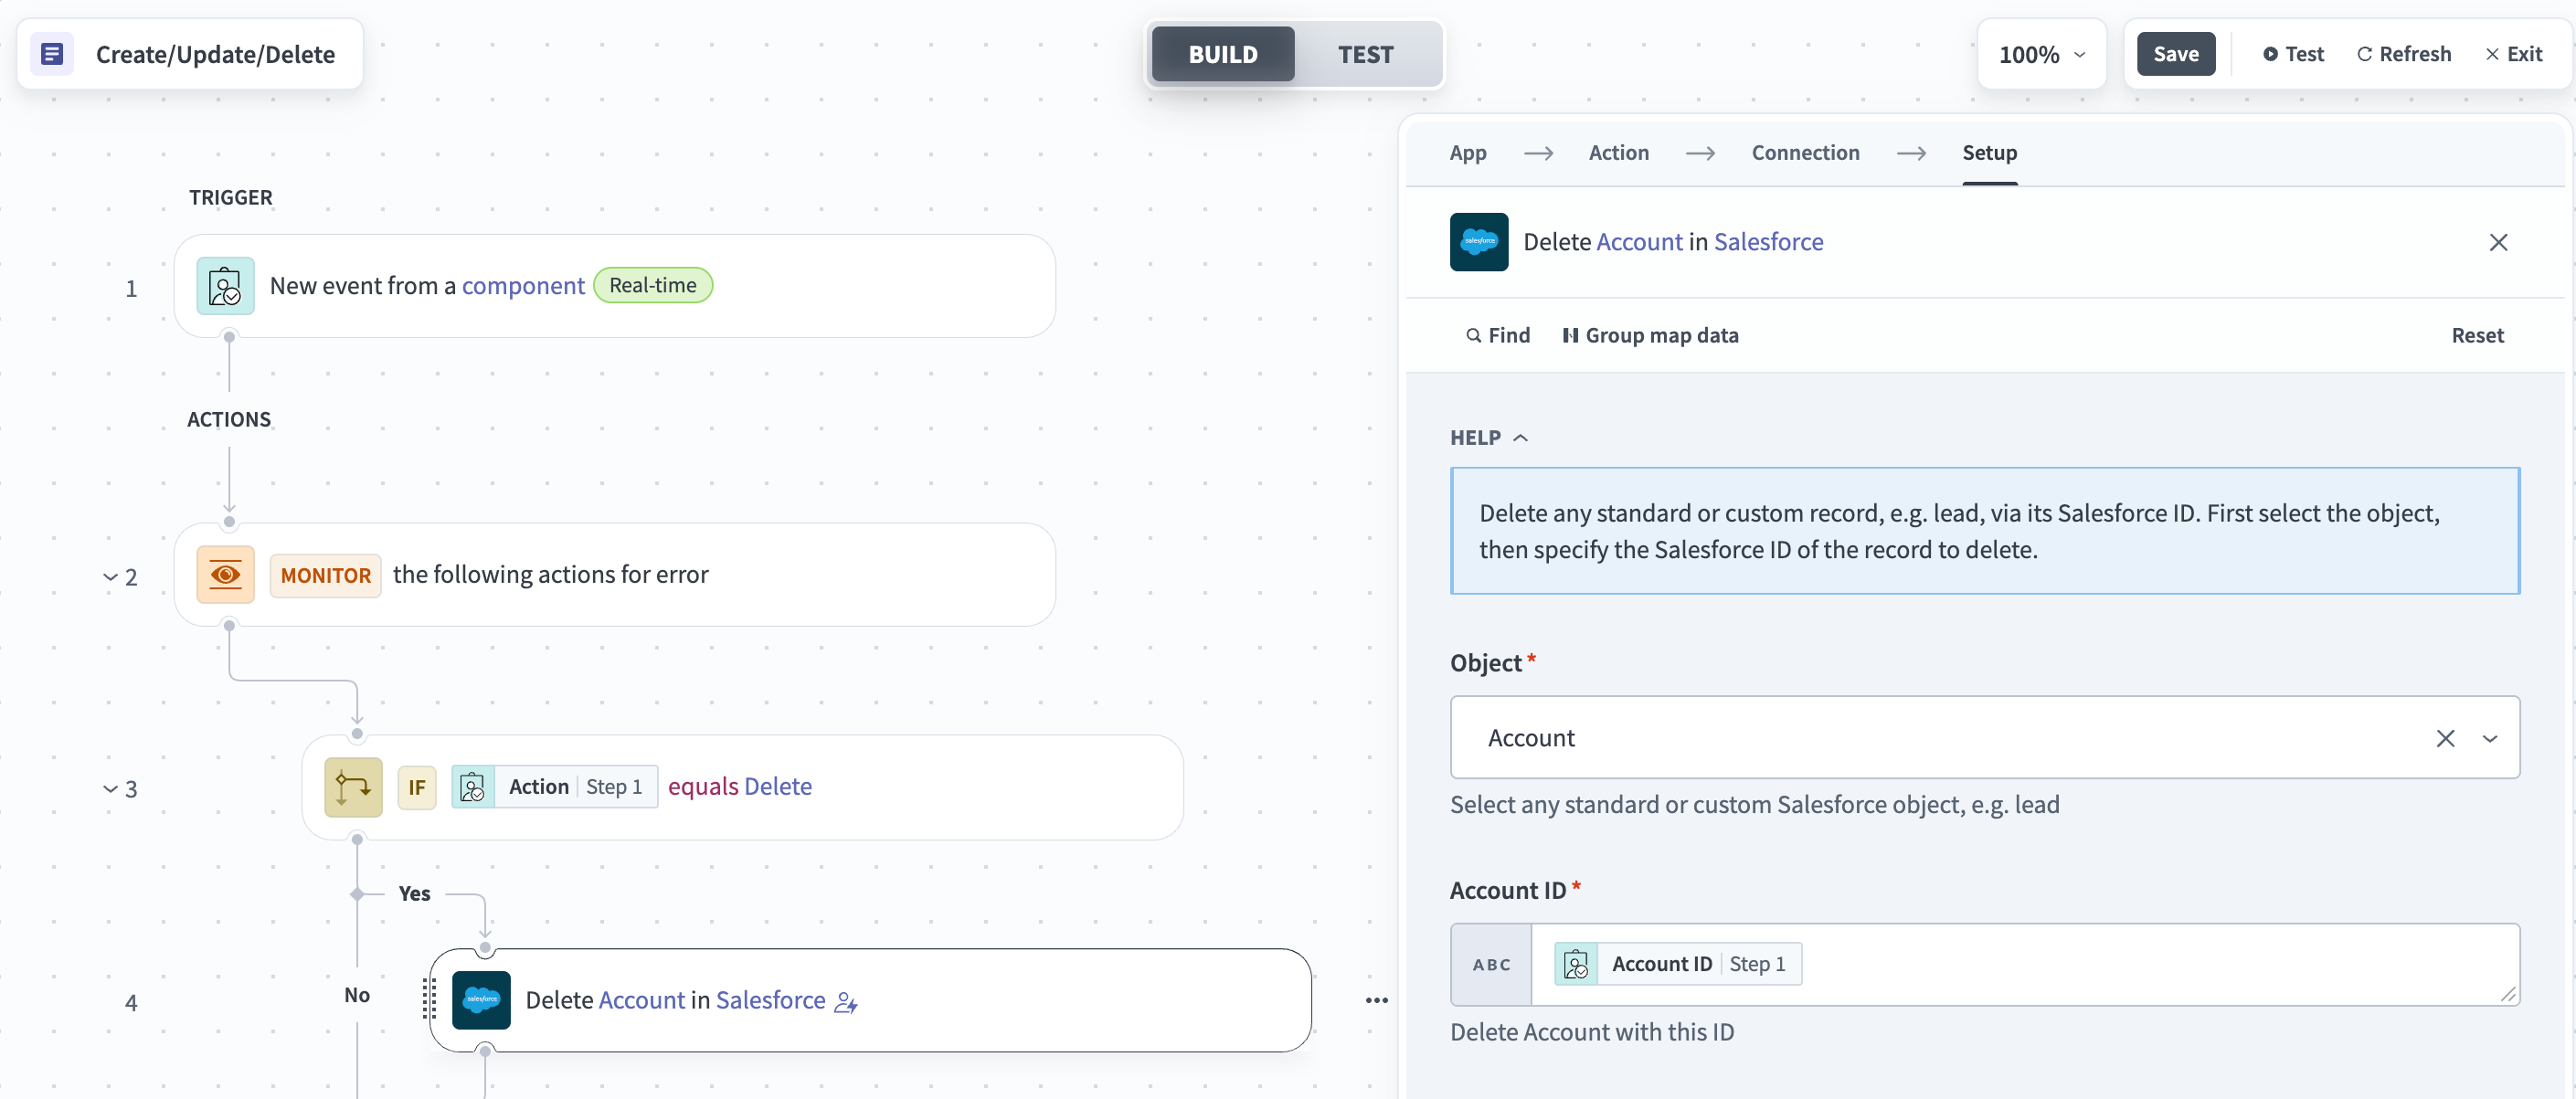
Task: Open Group map data
Action: click(x=1650, y=336)
